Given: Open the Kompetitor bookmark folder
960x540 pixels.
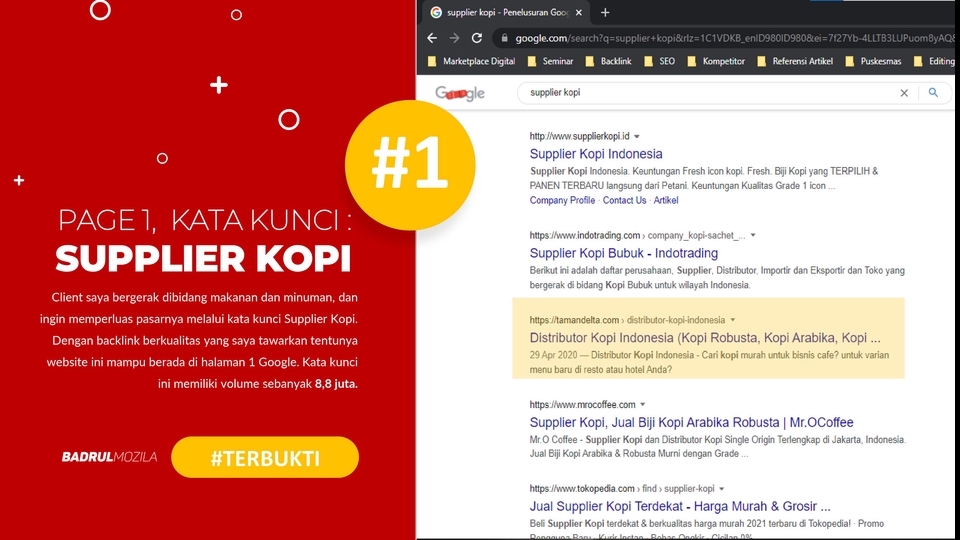Looking at the screenshot, I should point(716,61).
